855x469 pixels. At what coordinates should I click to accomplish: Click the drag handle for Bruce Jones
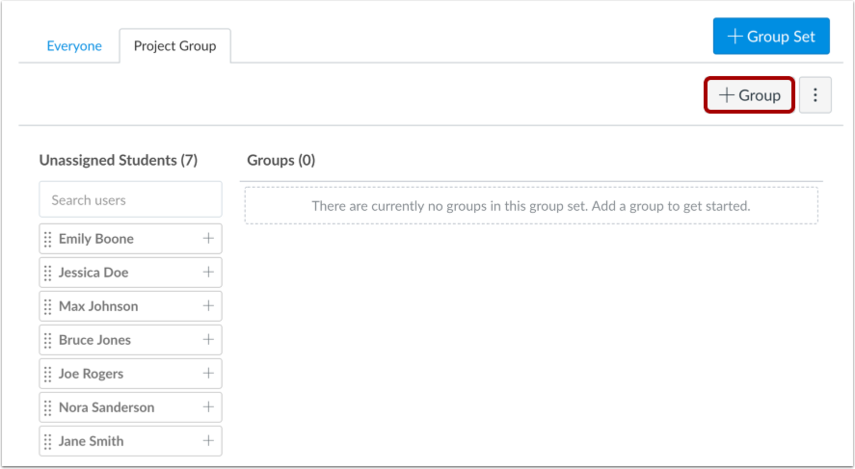47,340
